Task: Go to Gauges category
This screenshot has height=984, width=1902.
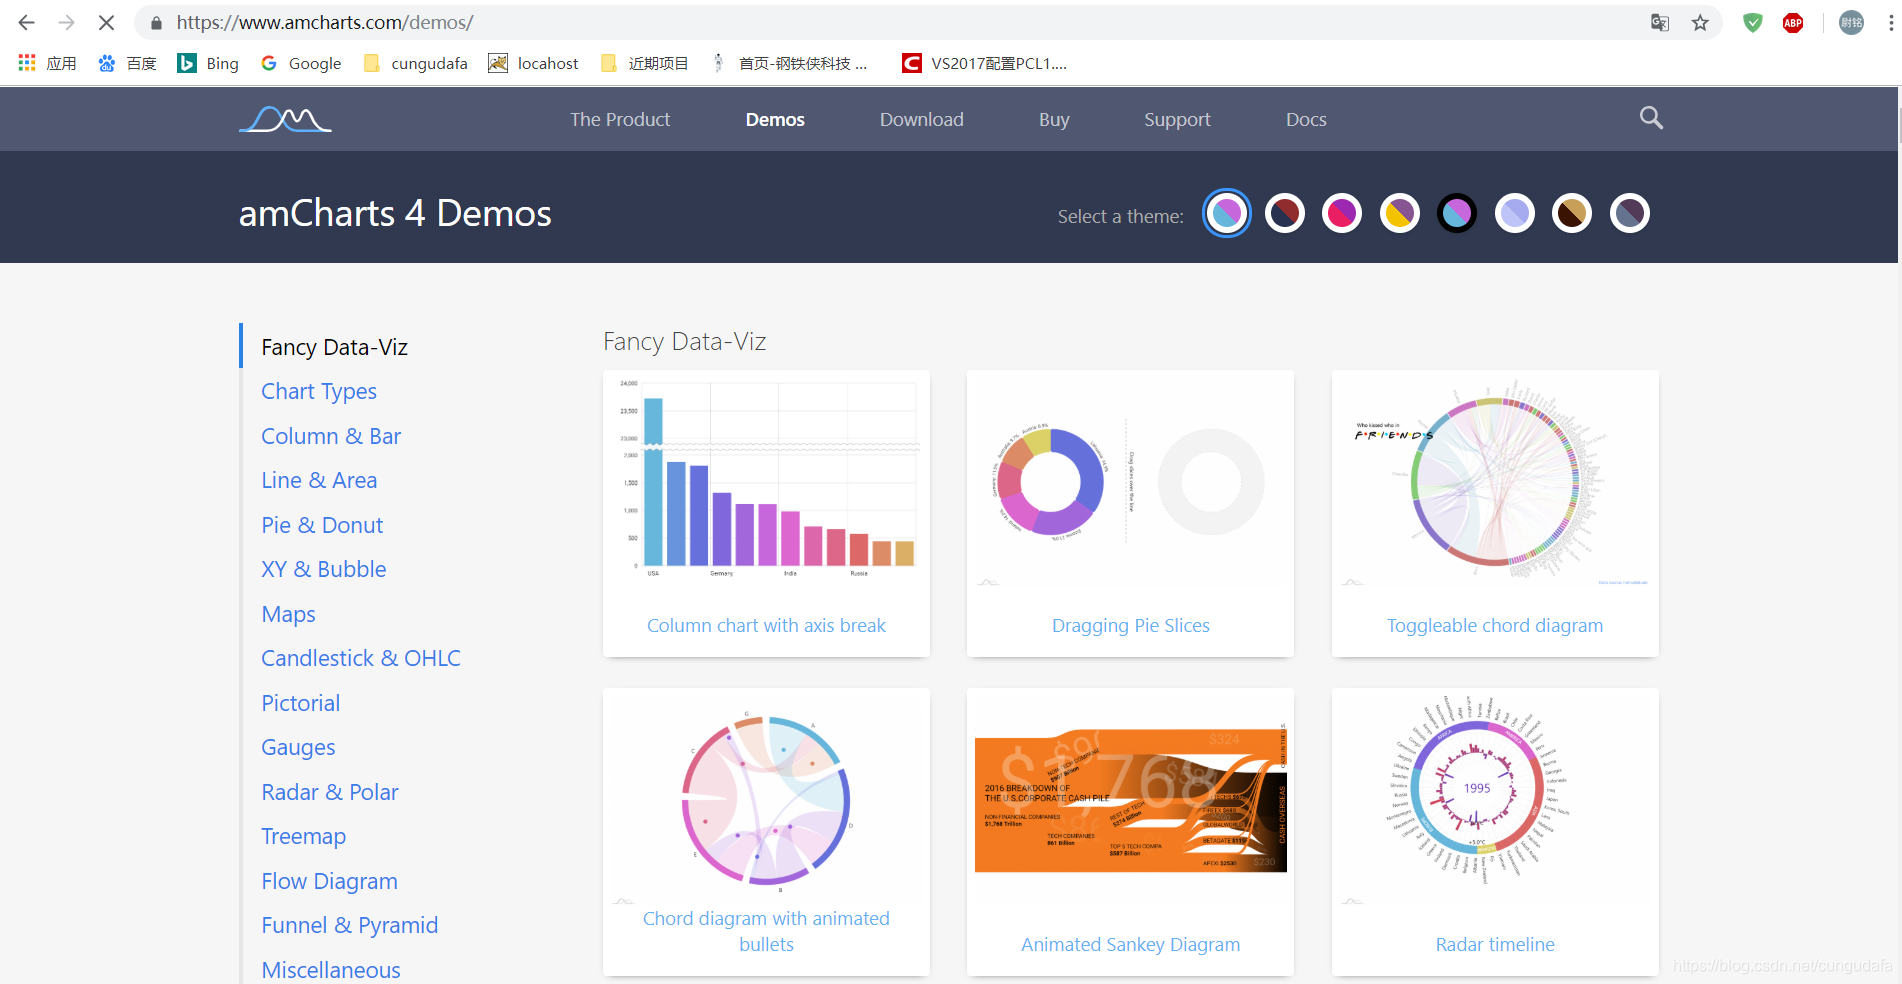Action: click(298, 747)
